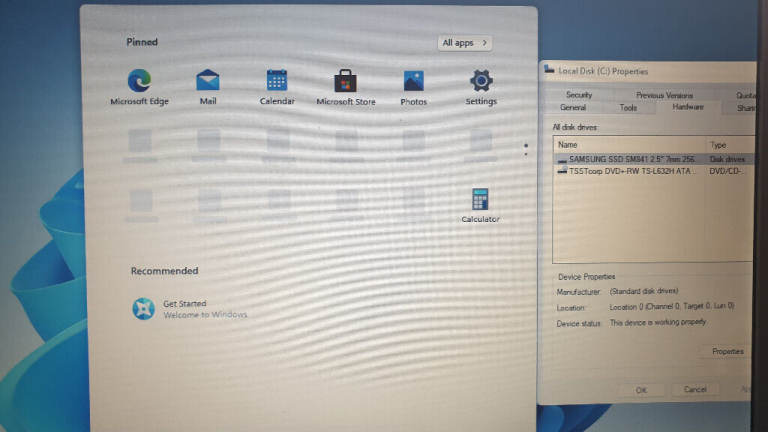
Task: Switch to the Previous Versions tab
Action: (x=664, y=96)
